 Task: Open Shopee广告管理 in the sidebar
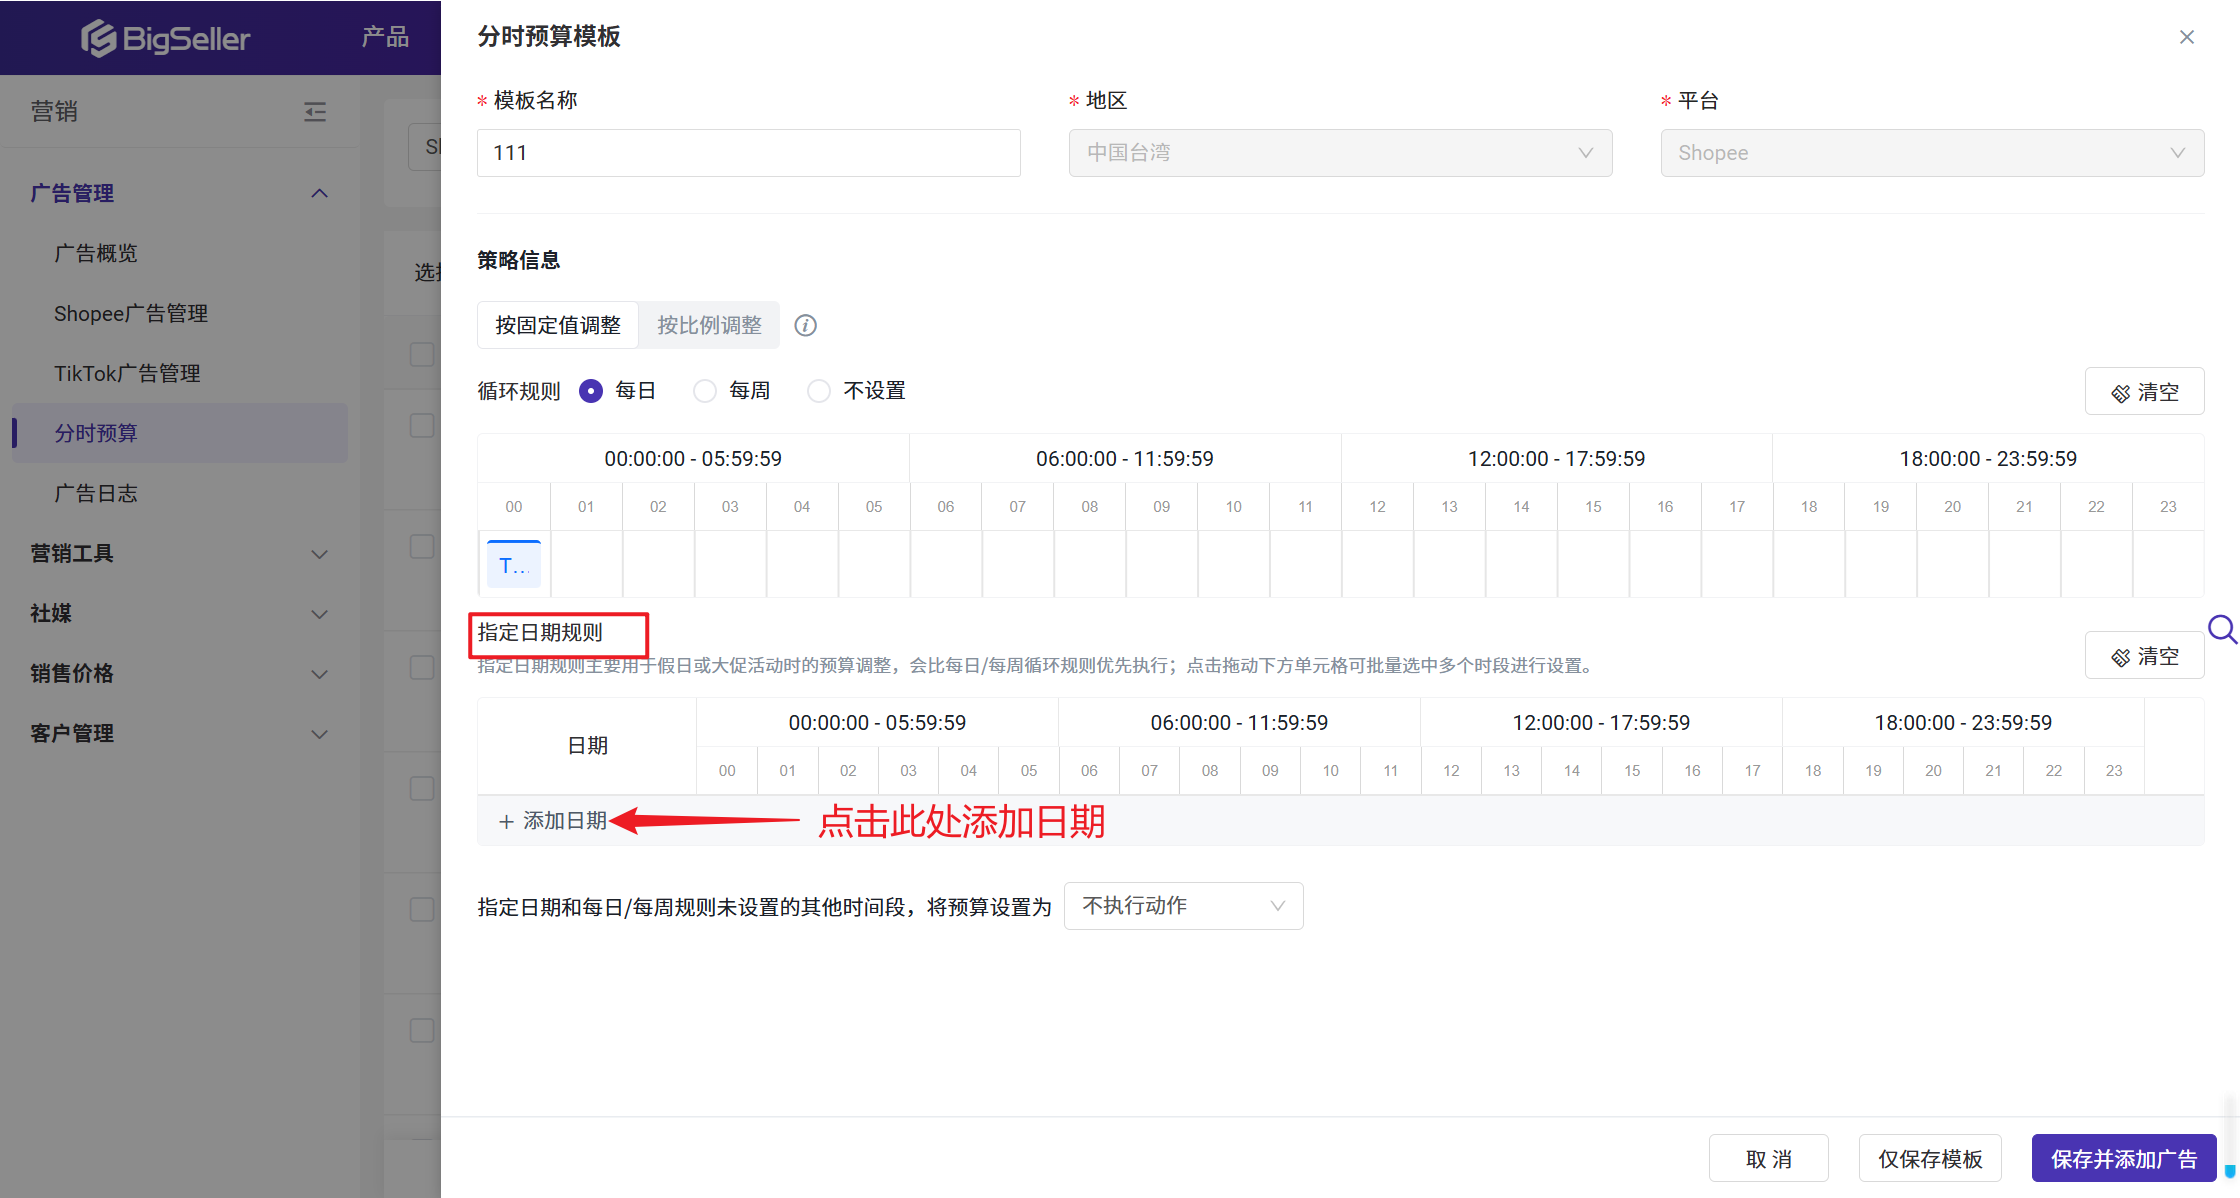(131, 313)
